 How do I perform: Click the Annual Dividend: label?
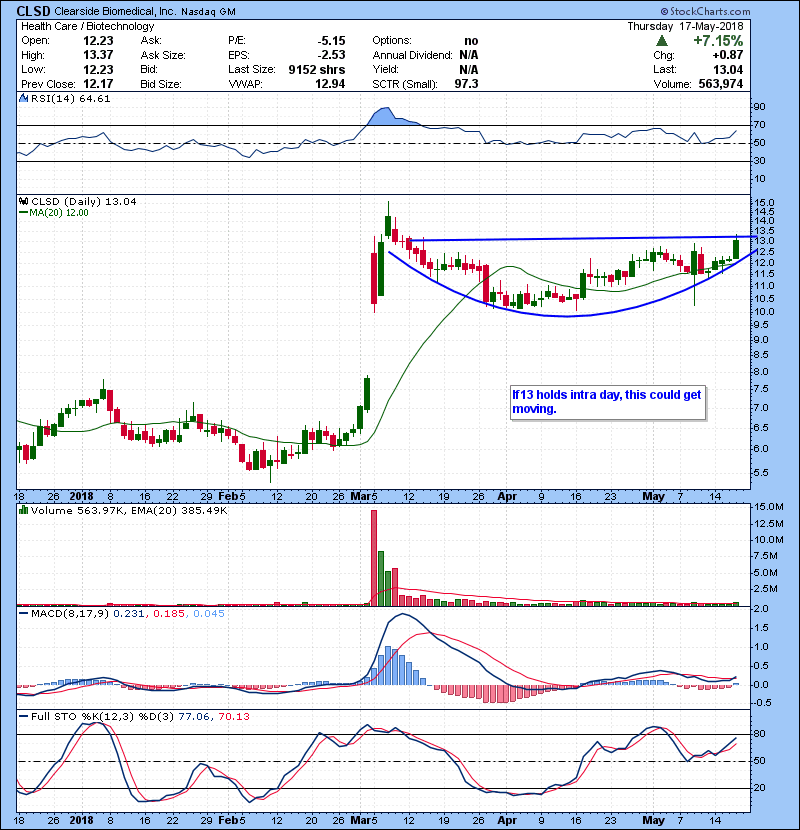pos(412,55)
